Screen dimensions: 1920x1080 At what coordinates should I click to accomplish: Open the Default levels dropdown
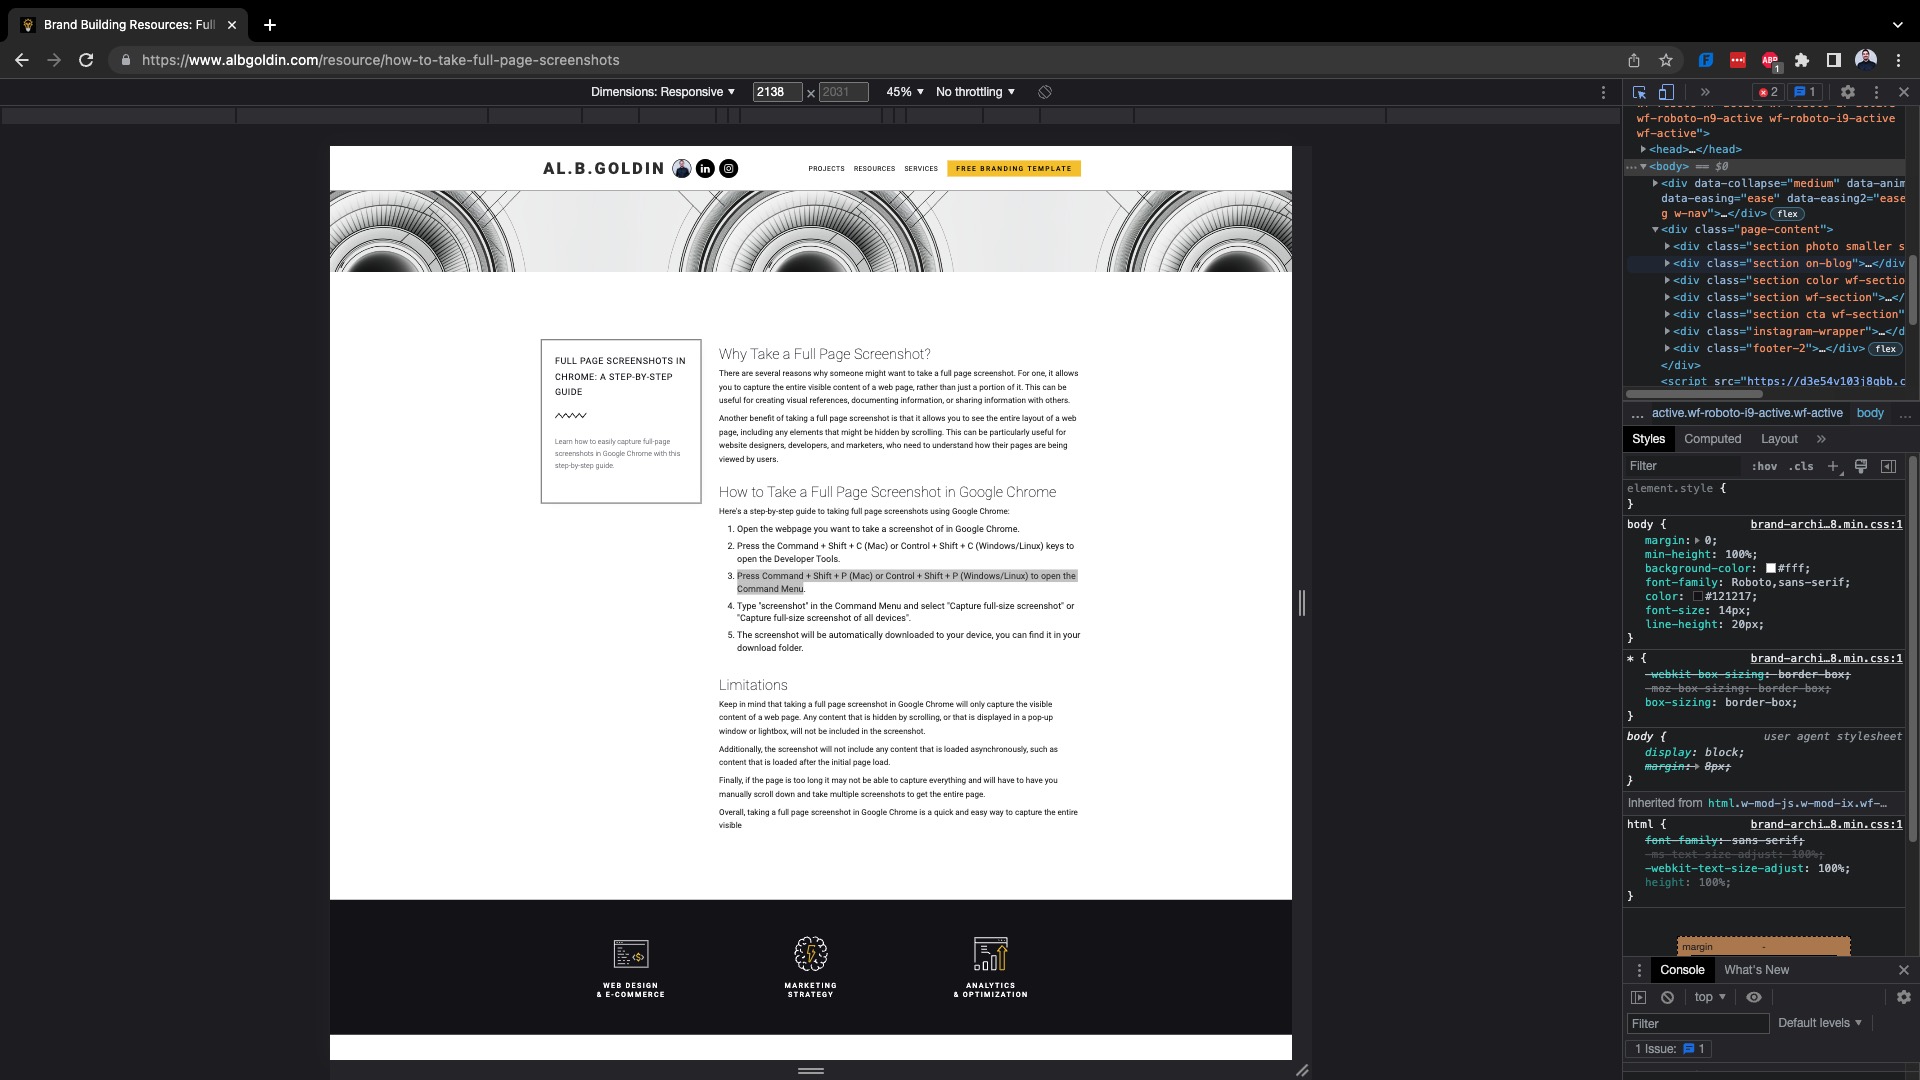(1820, 1023)
